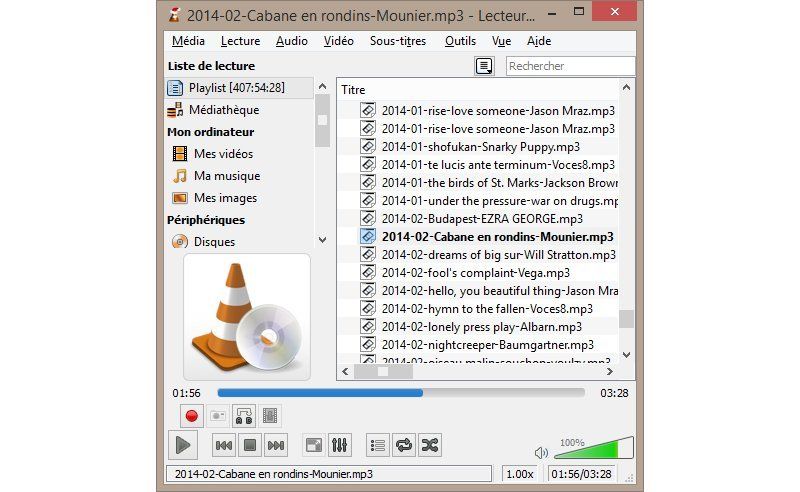Image resolution: width=800 pixels, height=492 pixels.
Task: Click the playback seek progress bar
Action: 400,393
